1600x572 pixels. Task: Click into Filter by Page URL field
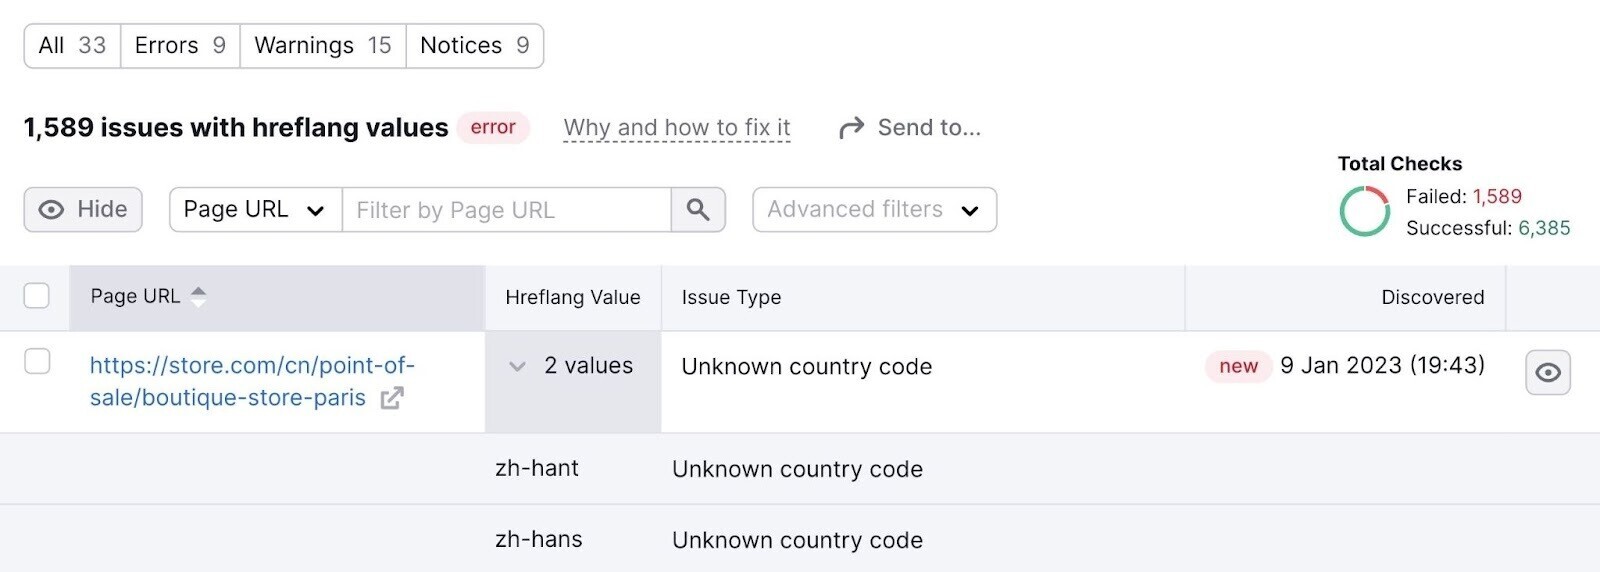tap(507, 210)
